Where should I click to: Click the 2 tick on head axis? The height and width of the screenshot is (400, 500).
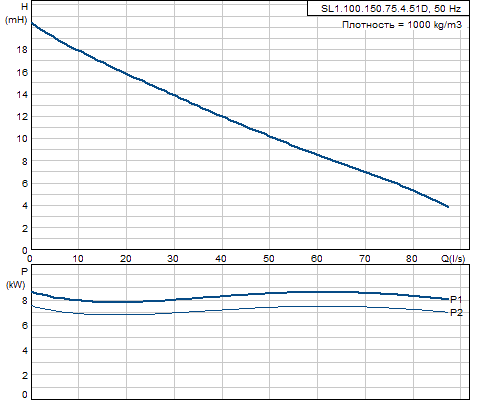25,229
